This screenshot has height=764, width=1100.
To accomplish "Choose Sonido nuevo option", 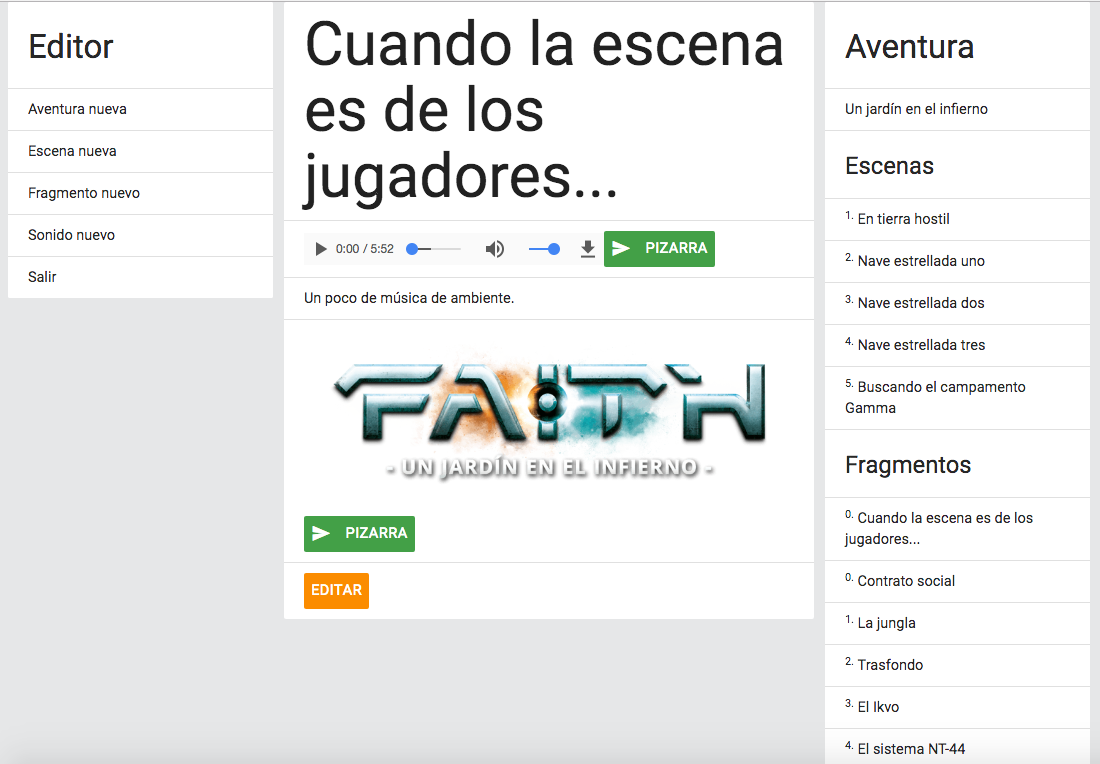I will (71, 235).
